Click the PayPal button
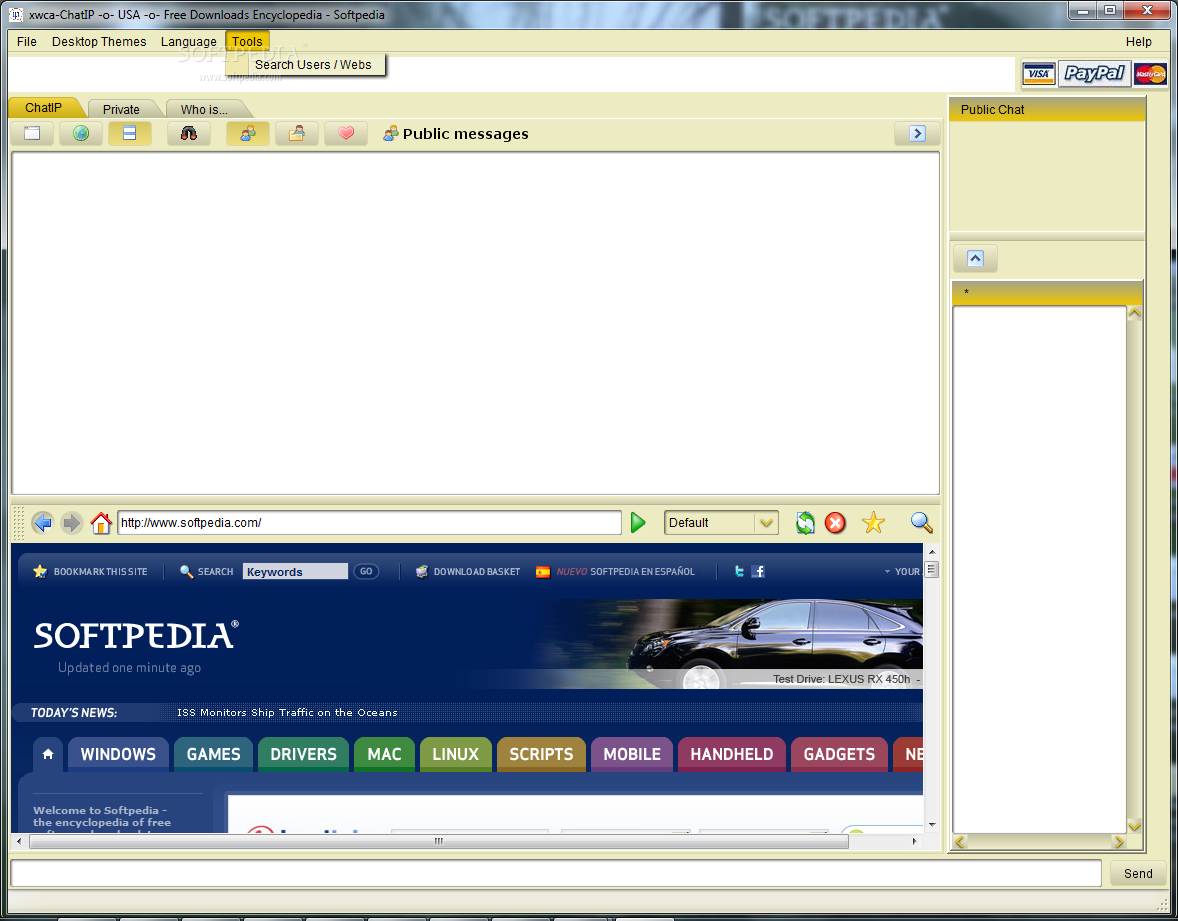The image size is (1178, 921). coord(1094,74)
